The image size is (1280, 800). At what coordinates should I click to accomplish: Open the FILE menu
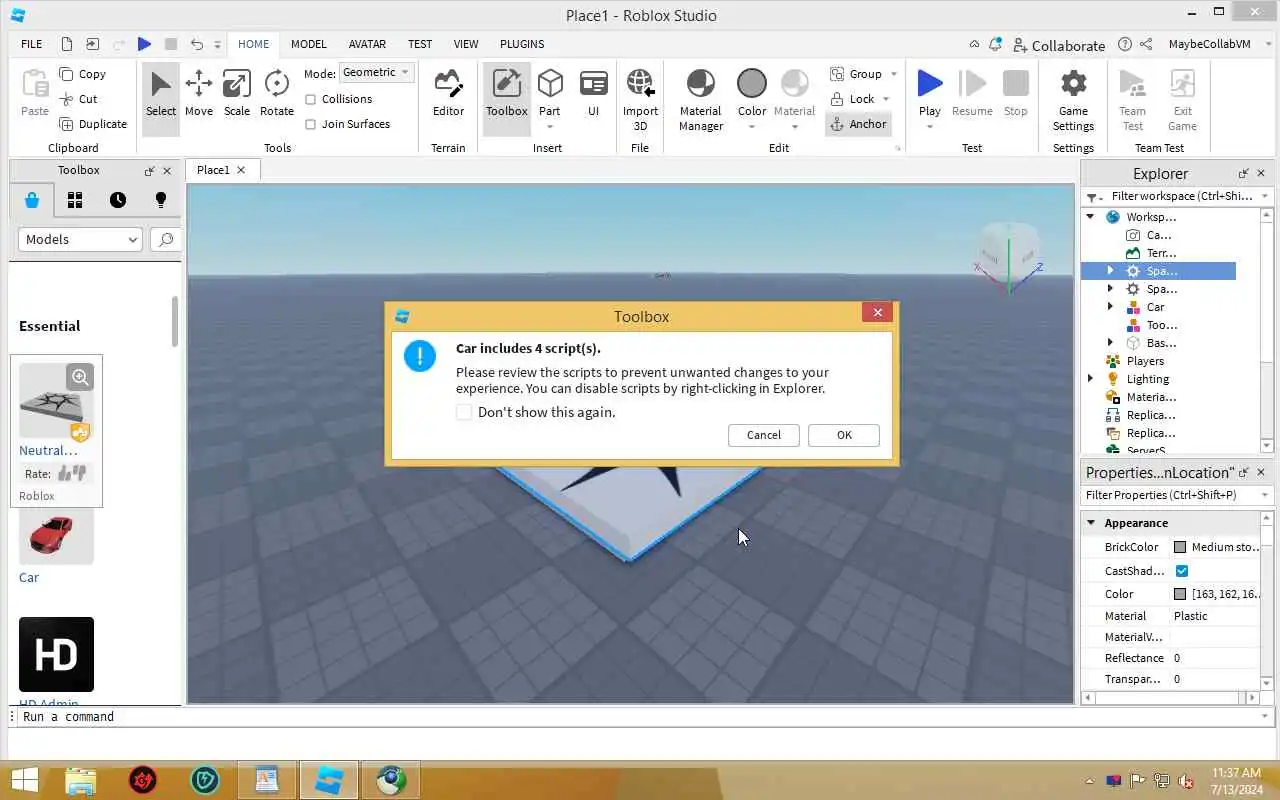click(32, 44)
